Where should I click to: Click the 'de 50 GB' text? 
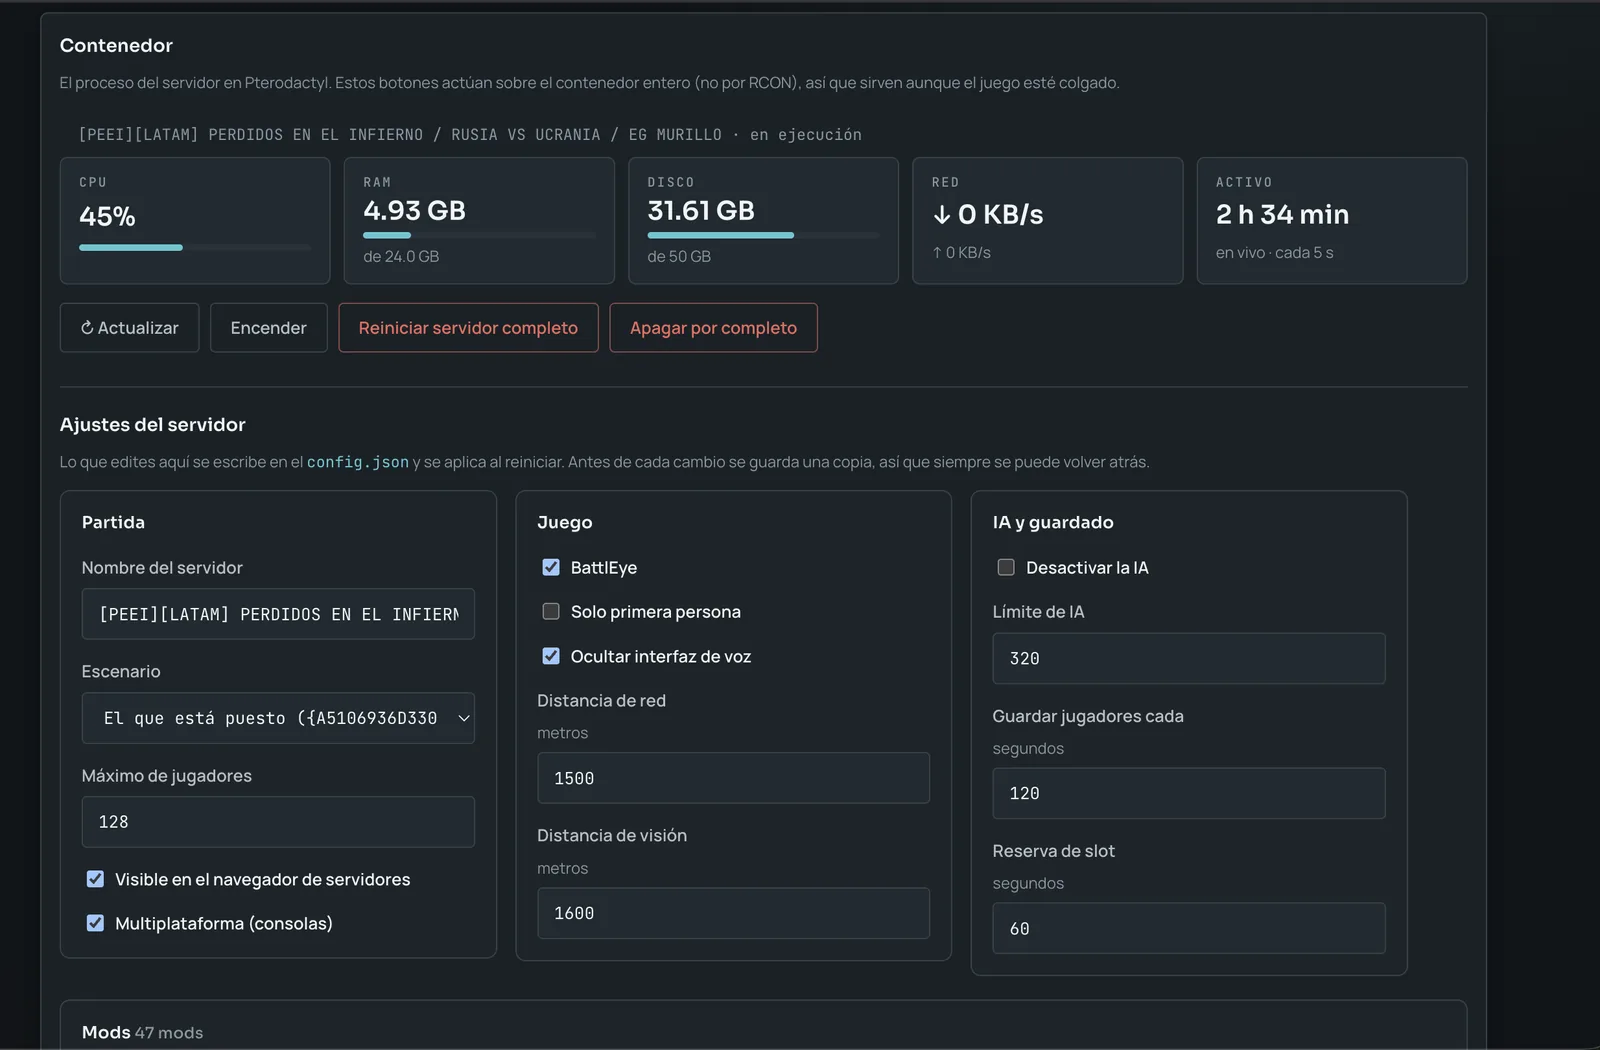pyautogui.click(x=679, y=257)
